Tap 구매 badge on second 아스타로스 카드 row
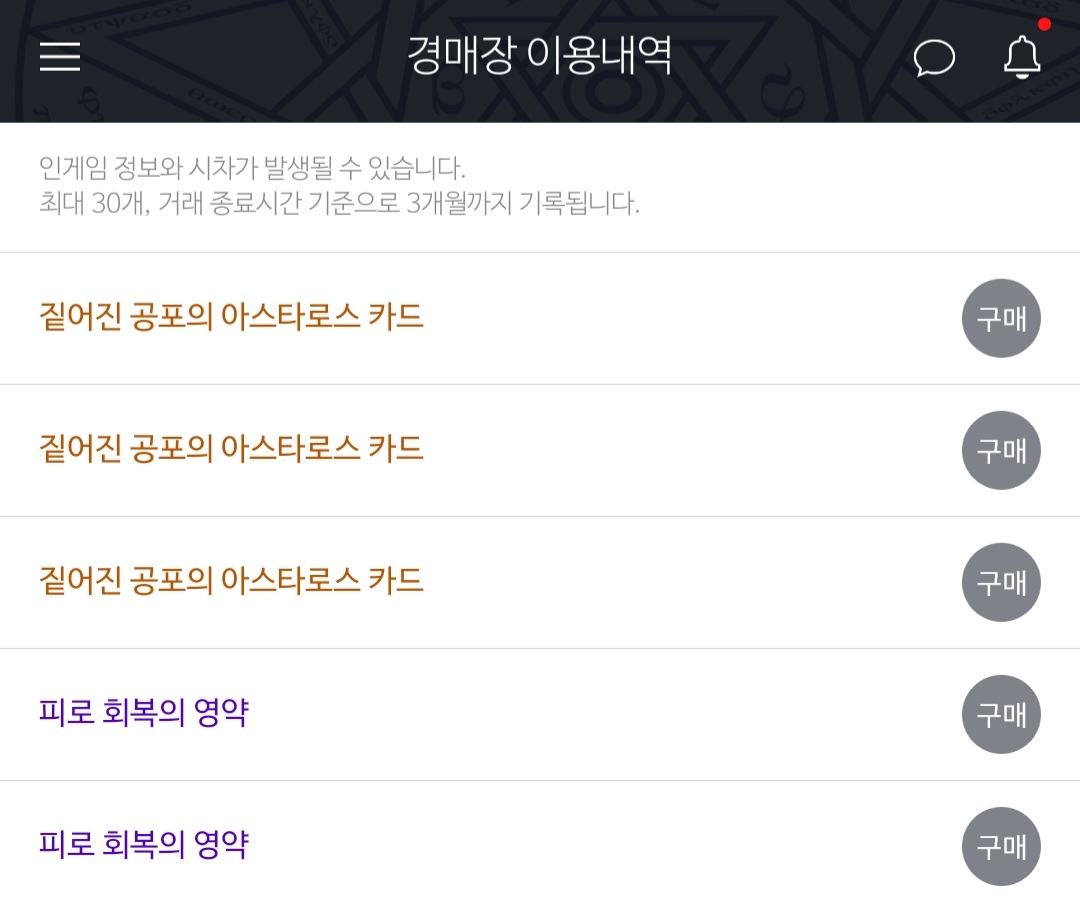 pyautogui.click(x=1001, y=450)
